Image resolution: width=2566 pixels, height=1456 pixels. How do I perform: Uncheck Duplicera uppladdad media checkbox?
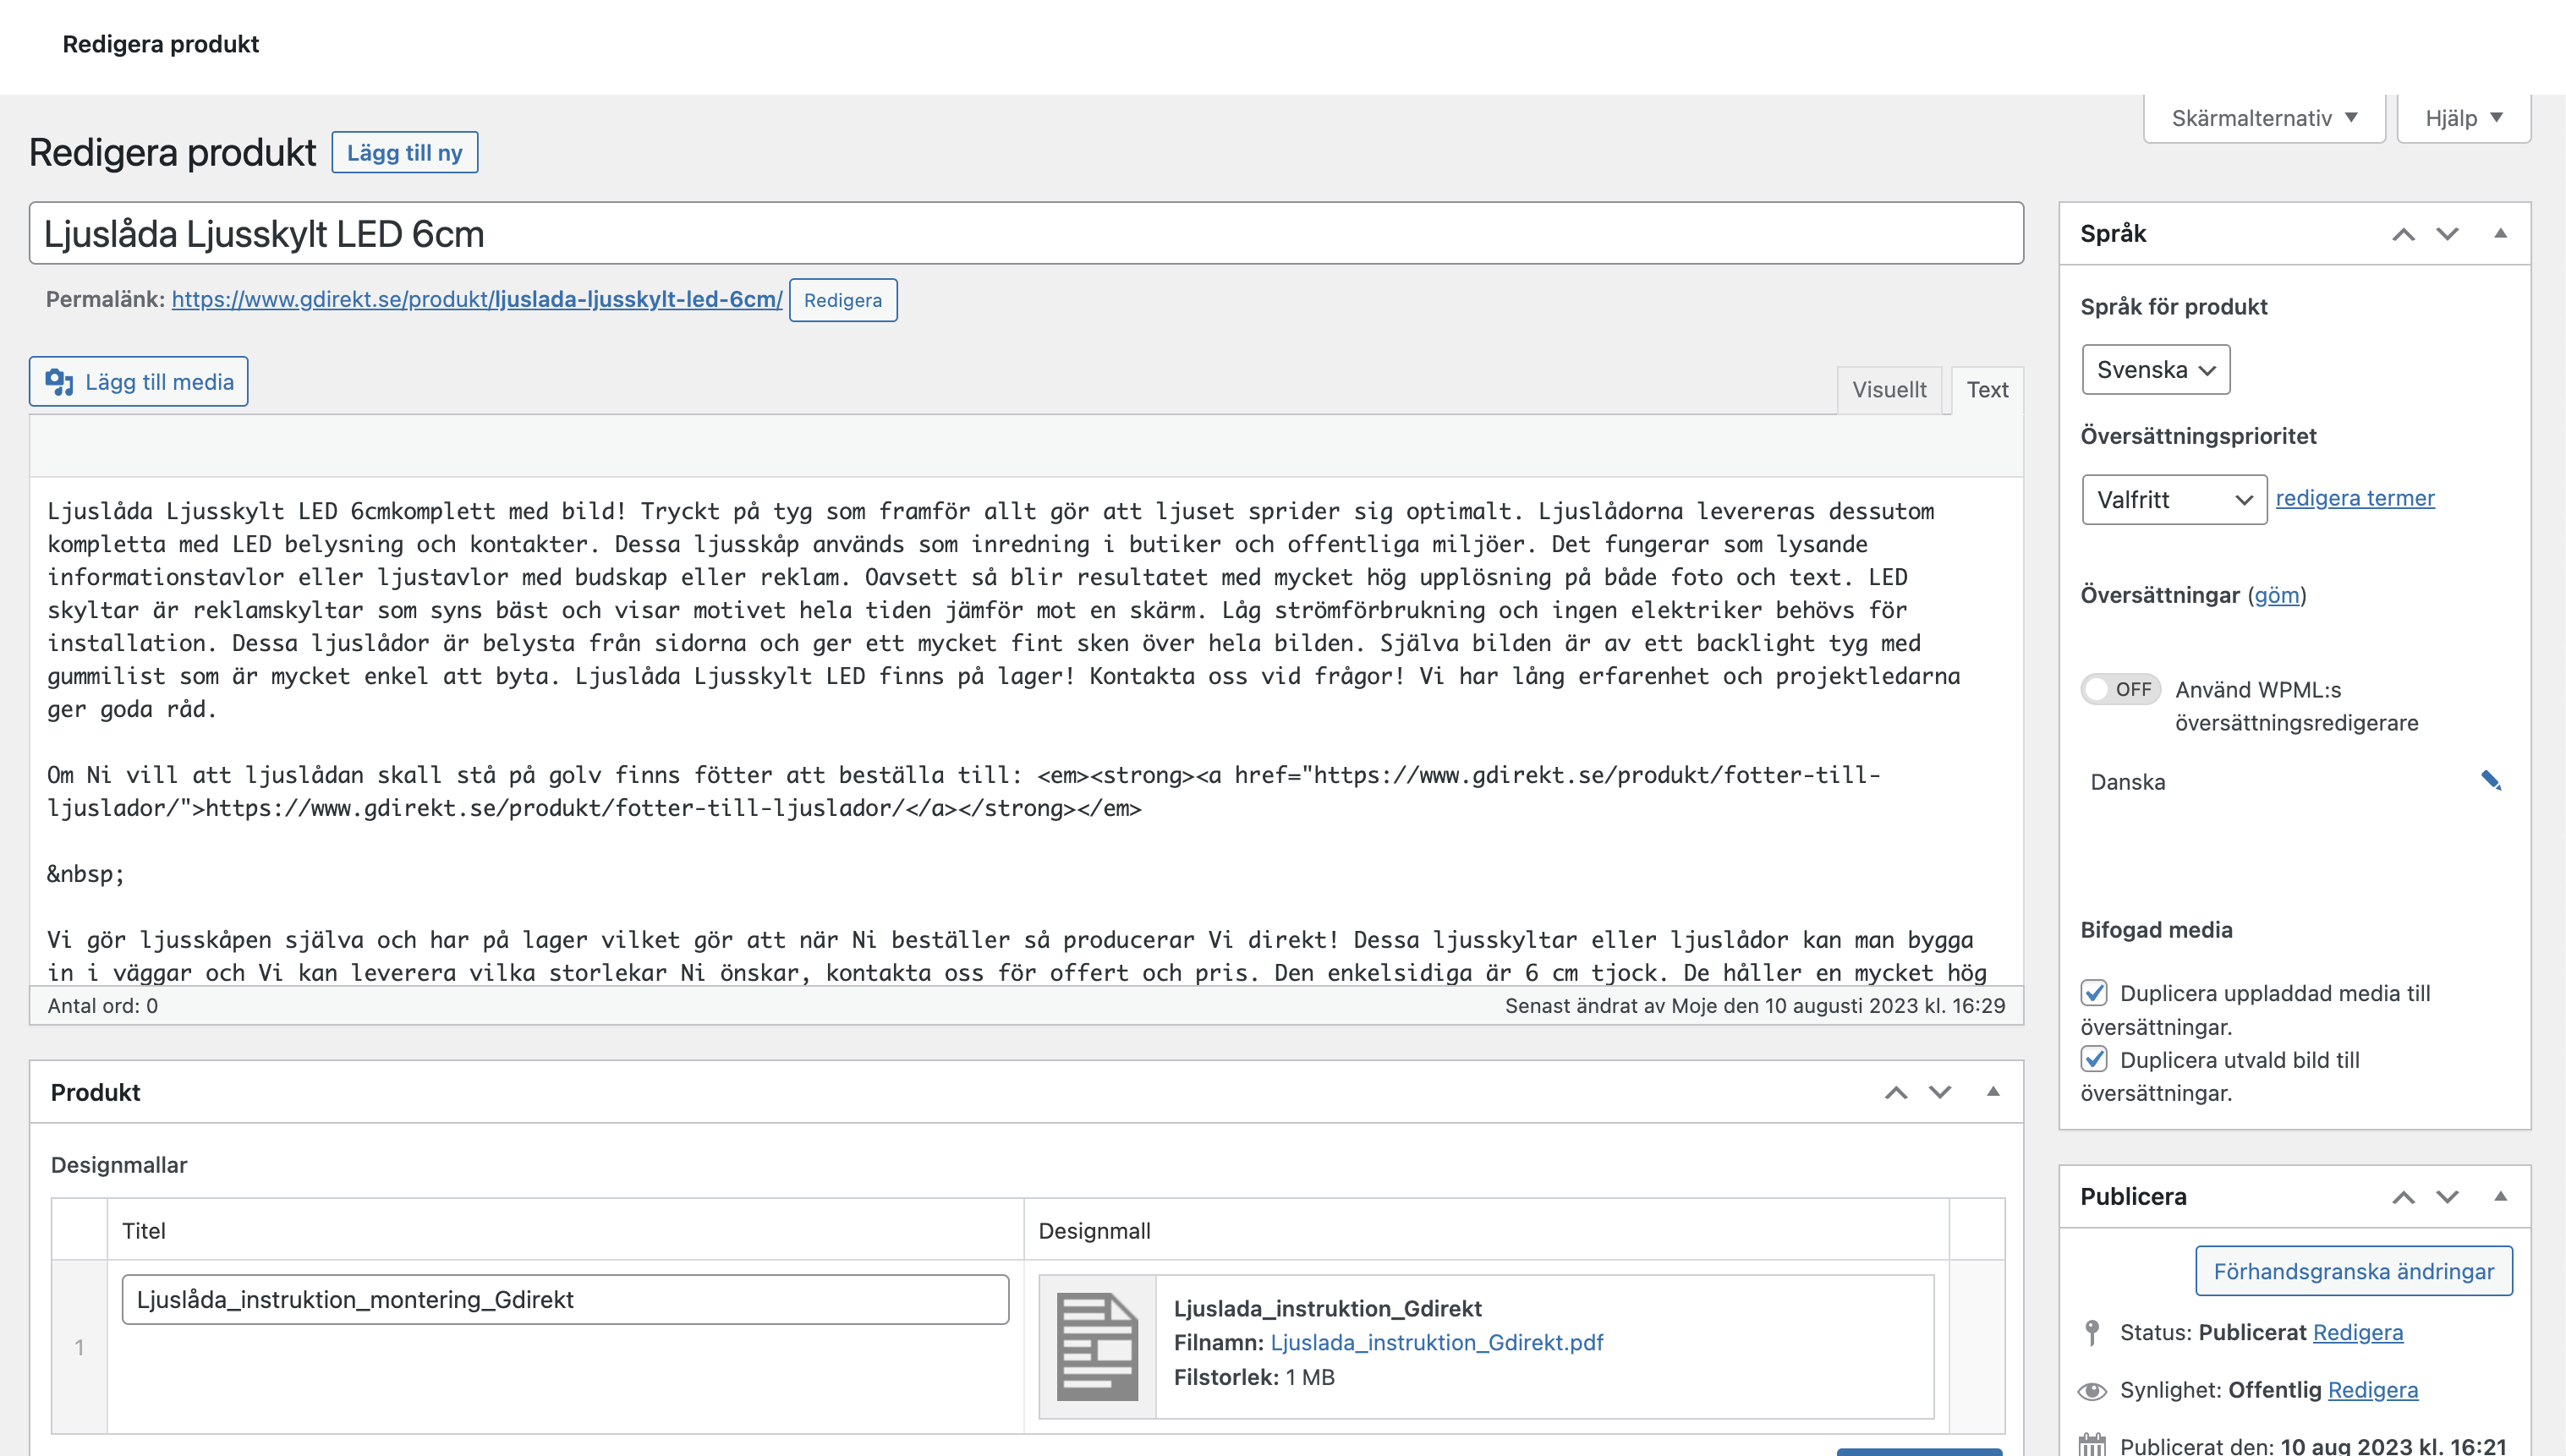pyautogui.click(x=2094, y=993)
